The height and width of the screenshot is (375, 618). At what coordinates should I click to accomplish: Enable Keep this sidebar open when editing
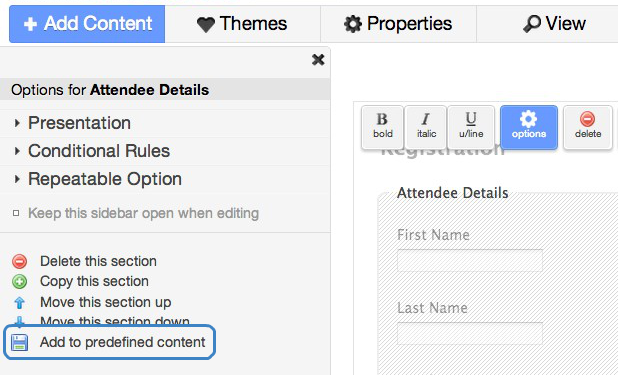16,213
